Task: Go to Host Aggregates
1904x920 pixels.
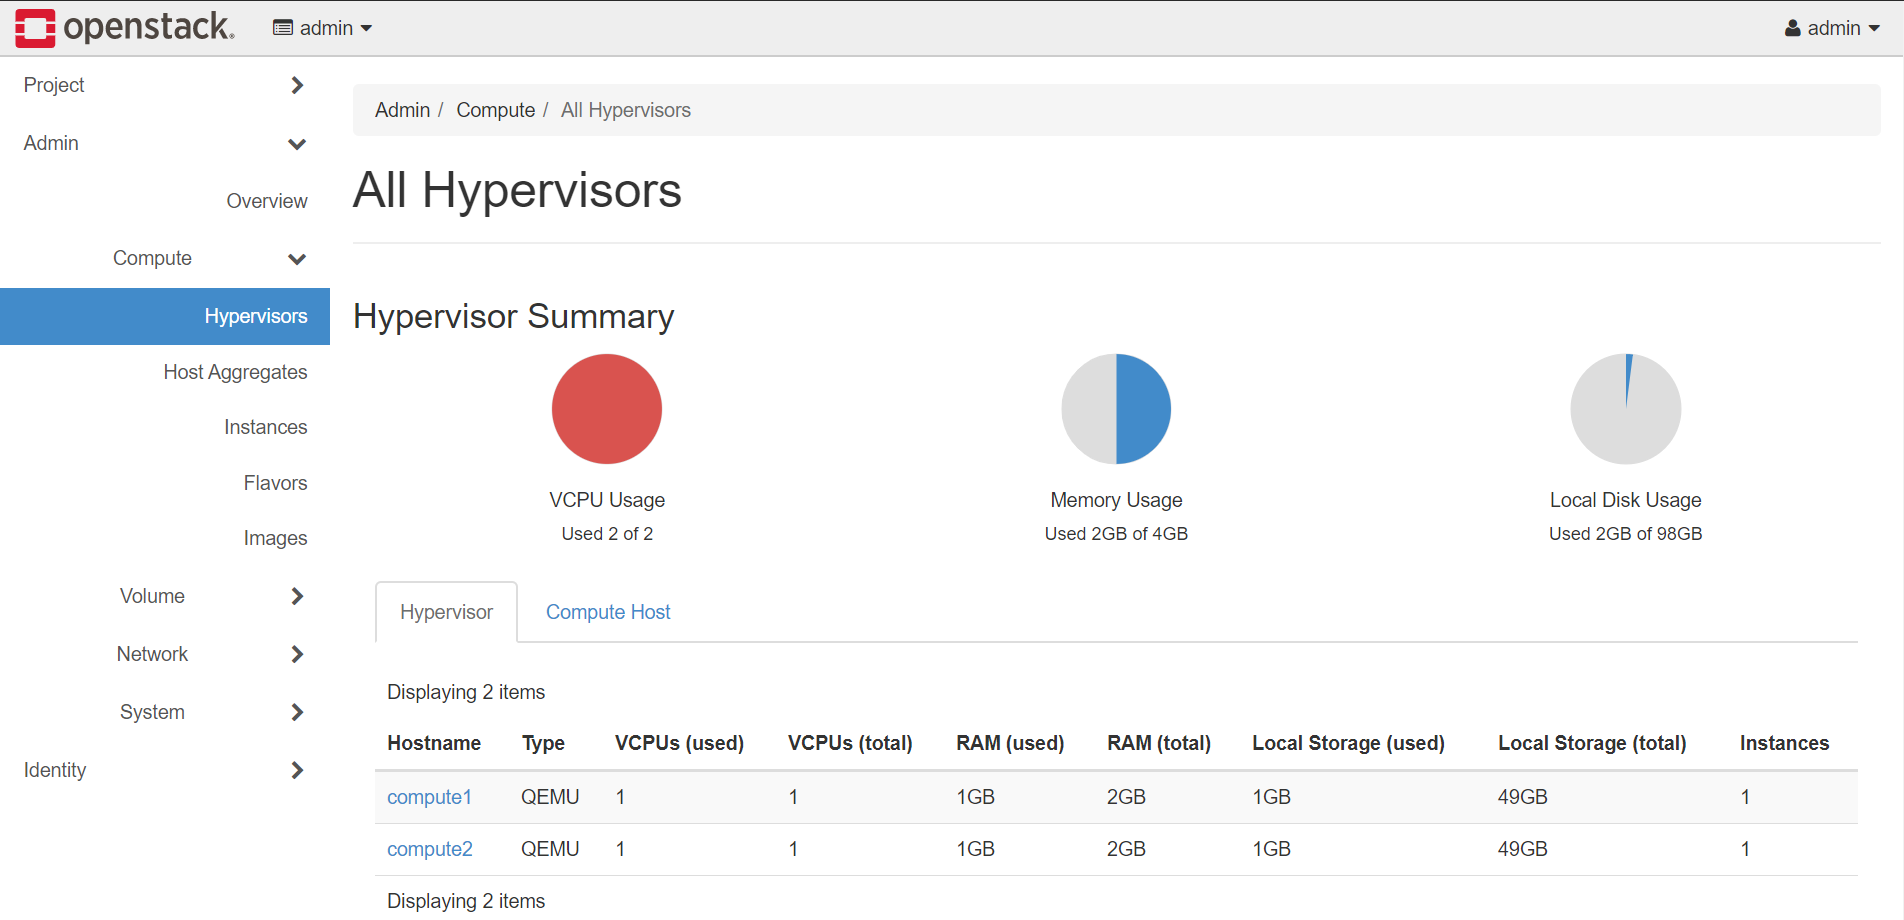Action: click(x=235, y=372)
